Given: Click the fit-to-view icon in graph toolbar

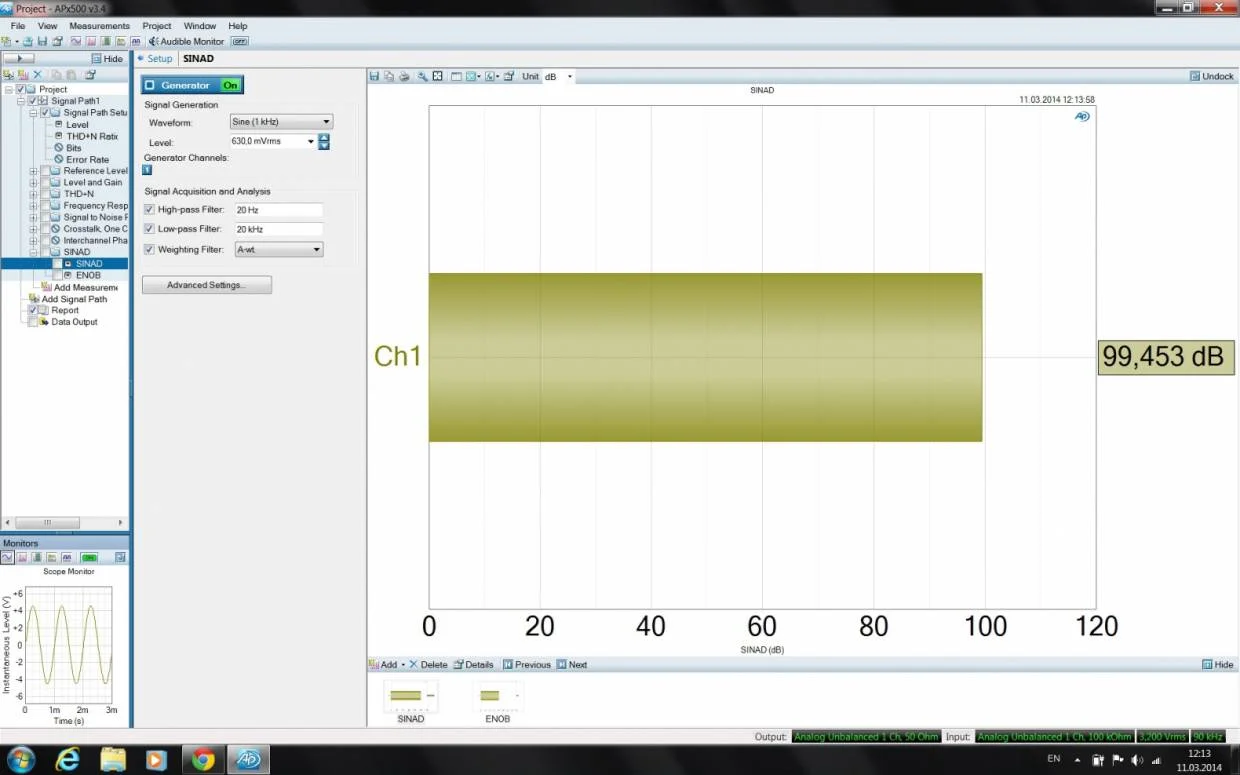Looking at the screenshot, I should 437,76.
